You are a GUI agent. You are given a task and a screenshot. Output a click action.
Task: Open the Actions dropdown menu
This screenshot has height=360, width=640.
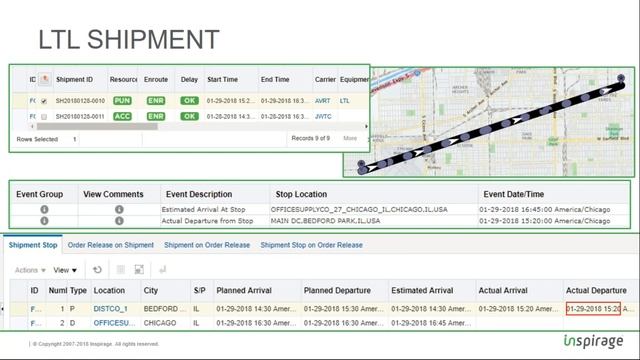tap(30, 270)
